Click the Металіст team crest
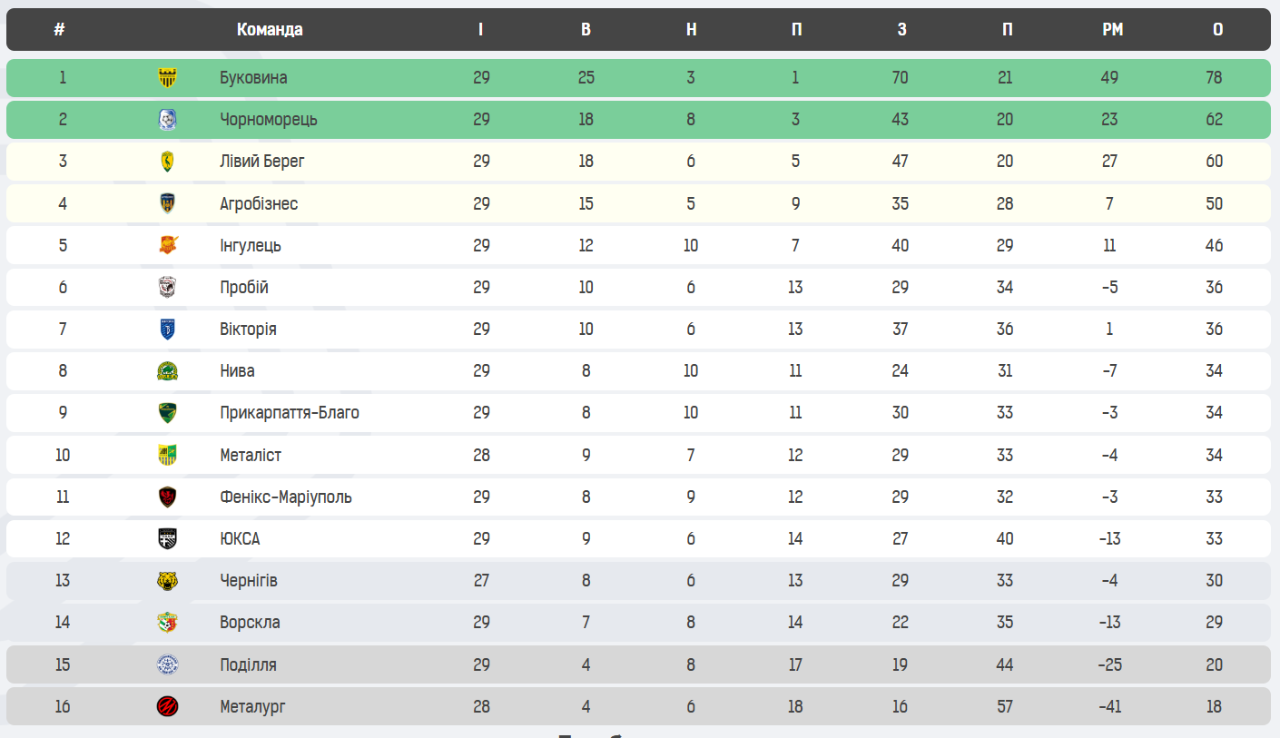The width and height of the screenshot is (1280, 738). coord(167,455)
